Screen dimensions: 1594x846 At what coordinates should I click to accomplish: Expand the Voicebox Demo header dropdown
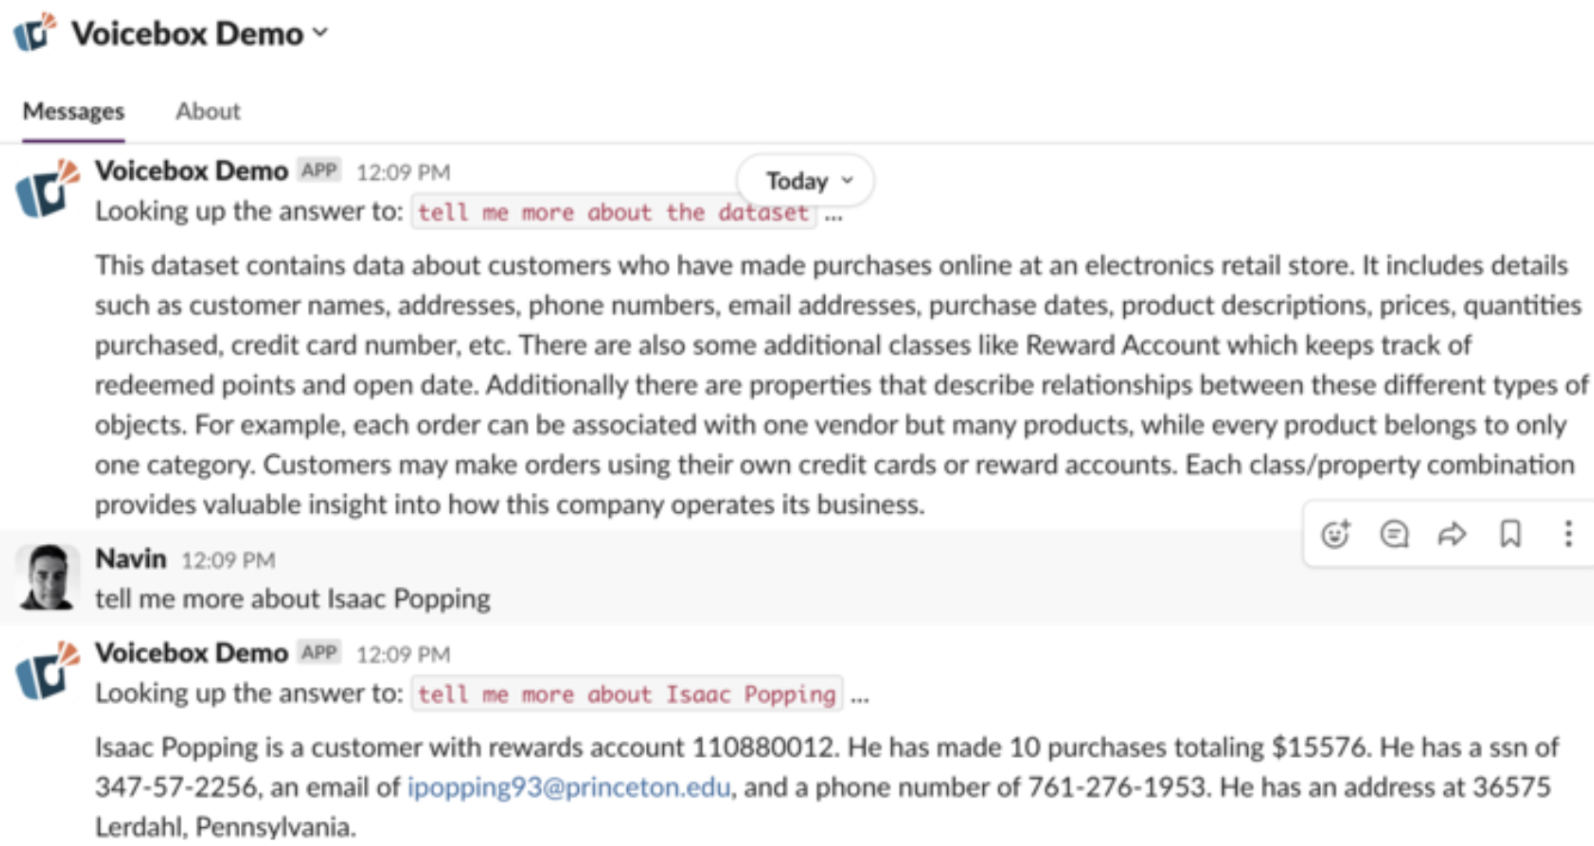320,33
